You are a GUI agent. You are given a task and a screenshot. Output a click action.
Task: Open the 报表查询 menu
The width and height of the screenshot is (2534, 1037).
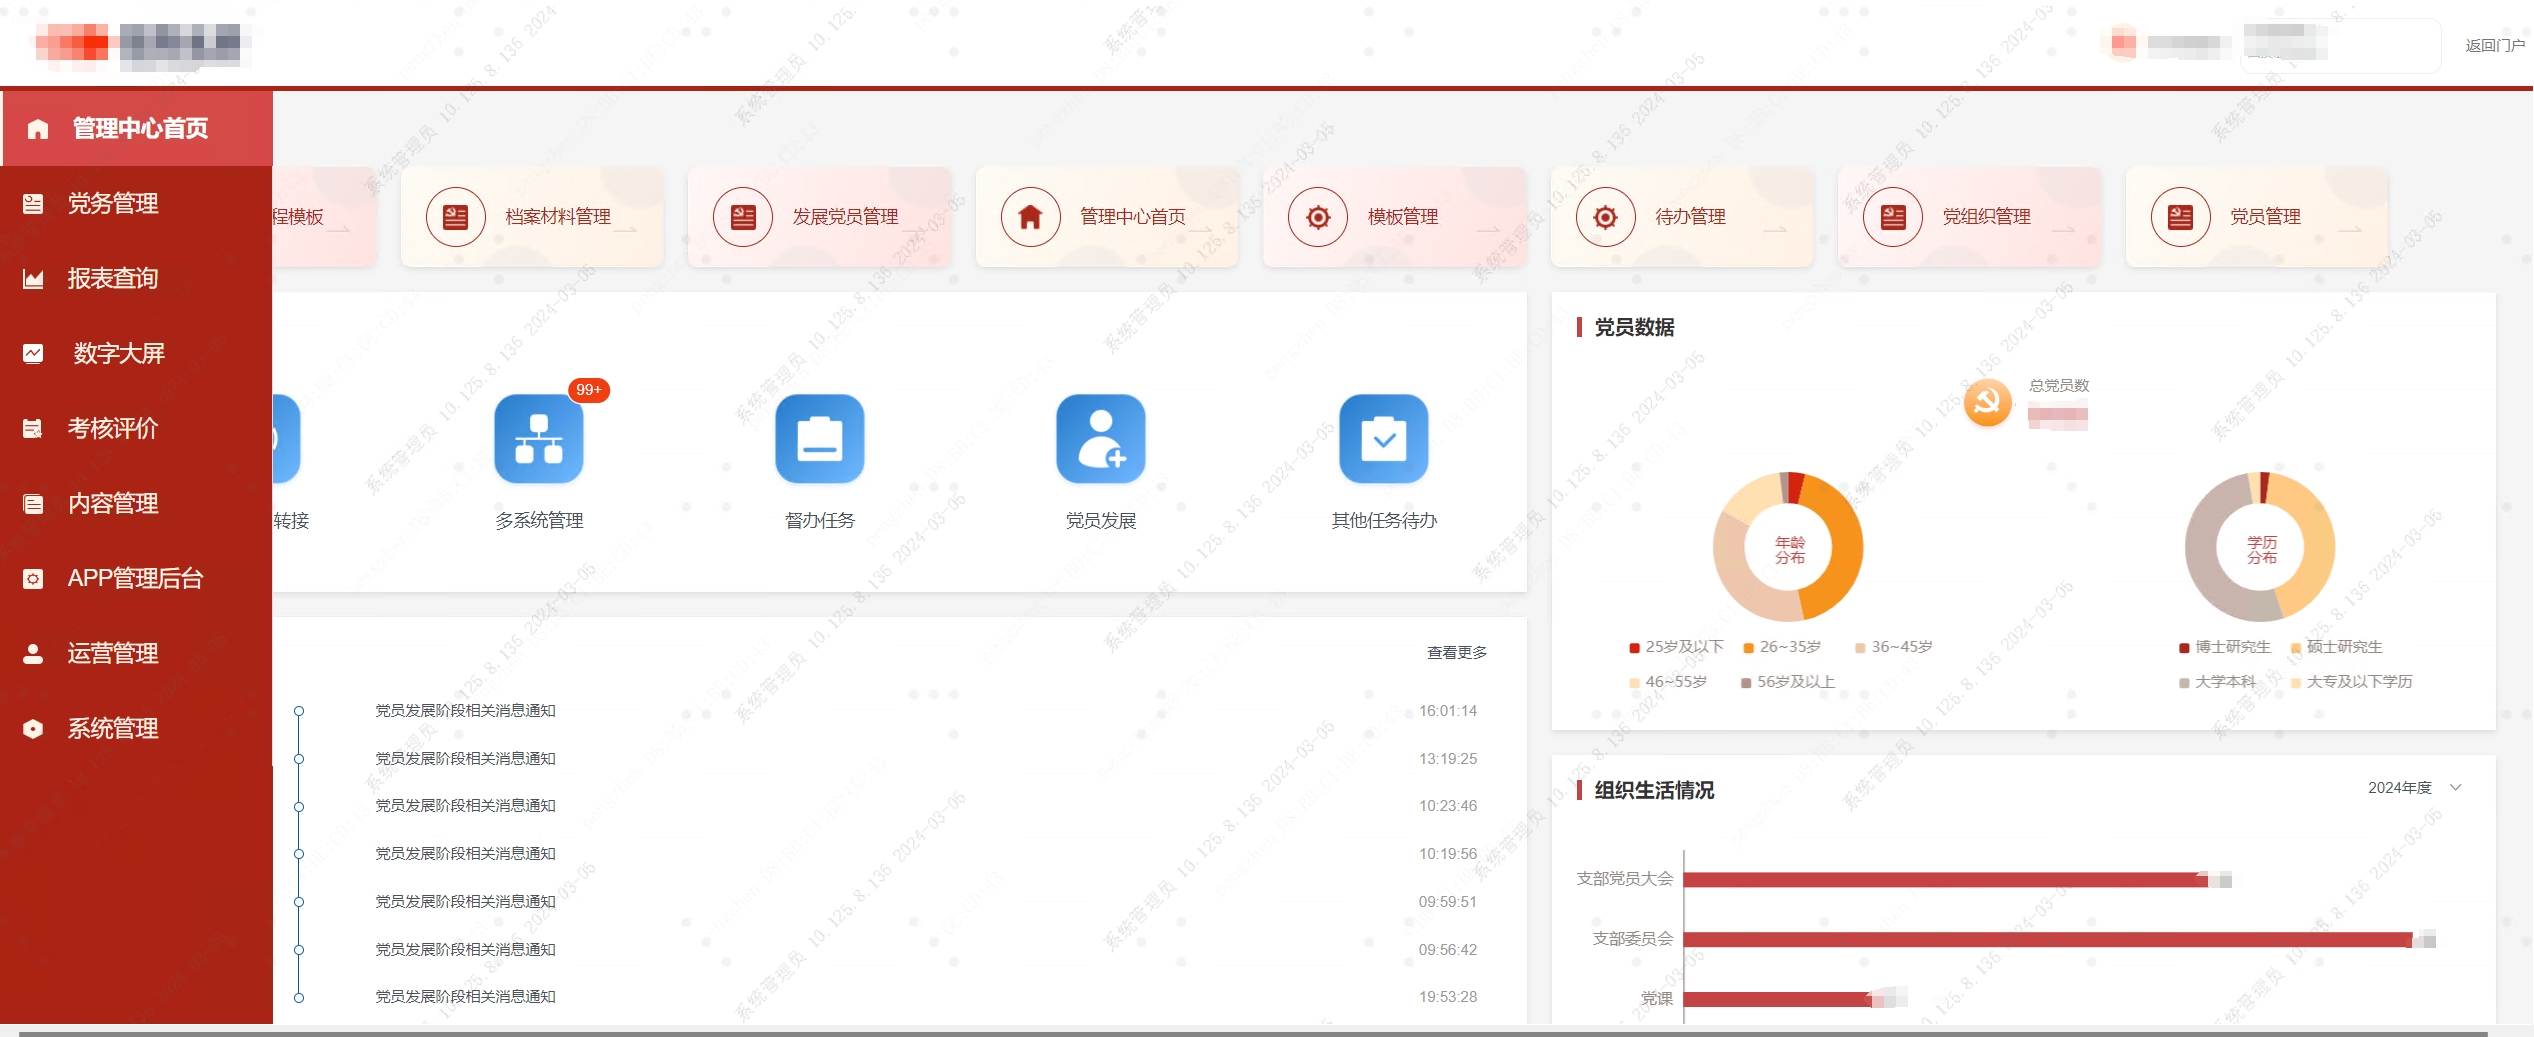pyautogui.click(x=136, y=279)
